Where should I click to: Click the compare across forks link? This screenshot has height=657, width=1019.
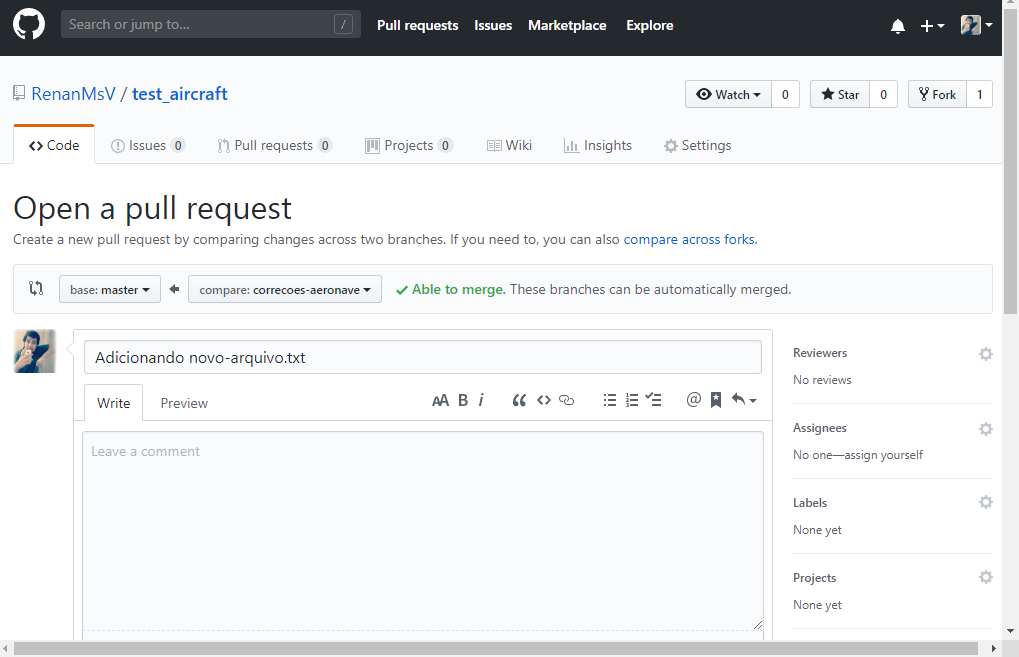pyautogui.click(x=689, y=240)
